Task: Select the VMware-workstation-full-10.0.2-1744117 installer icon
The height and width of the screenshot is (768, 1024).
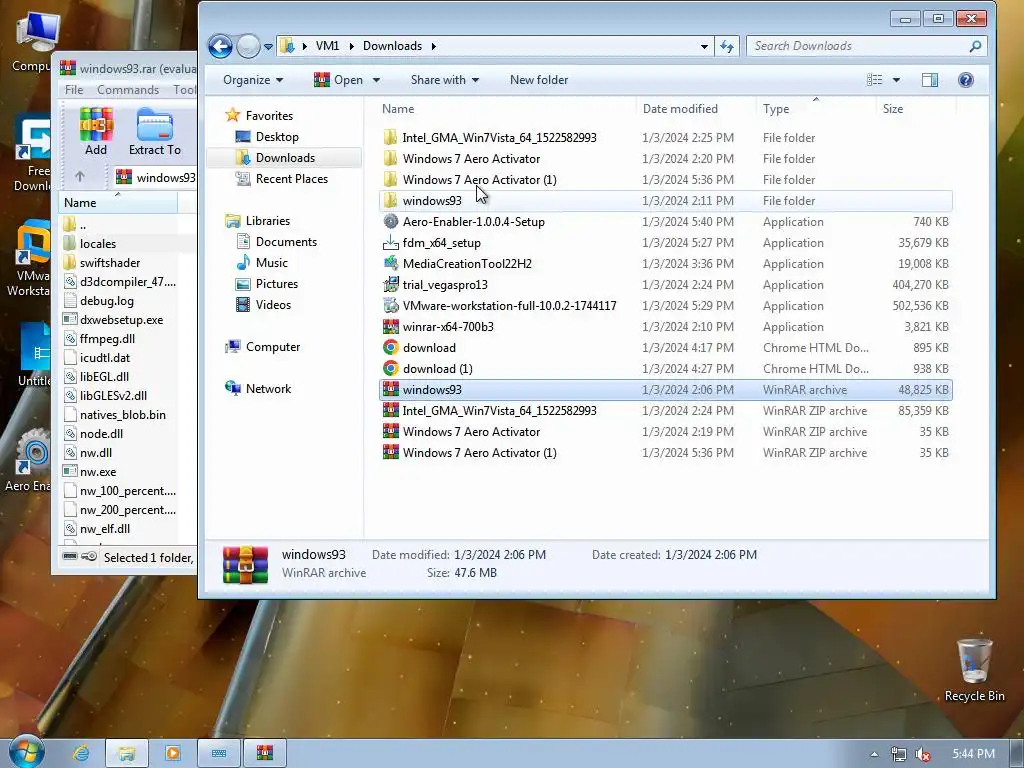Action: [x=391, y=305]
